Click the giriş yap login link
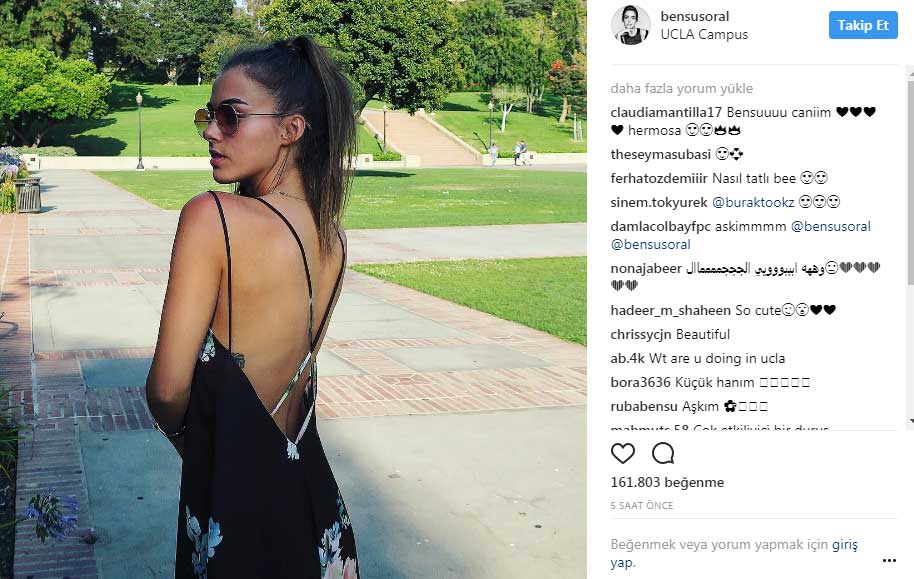Image resolution: width=914 pixels, height=579 pixels. [x=734, y=553]
